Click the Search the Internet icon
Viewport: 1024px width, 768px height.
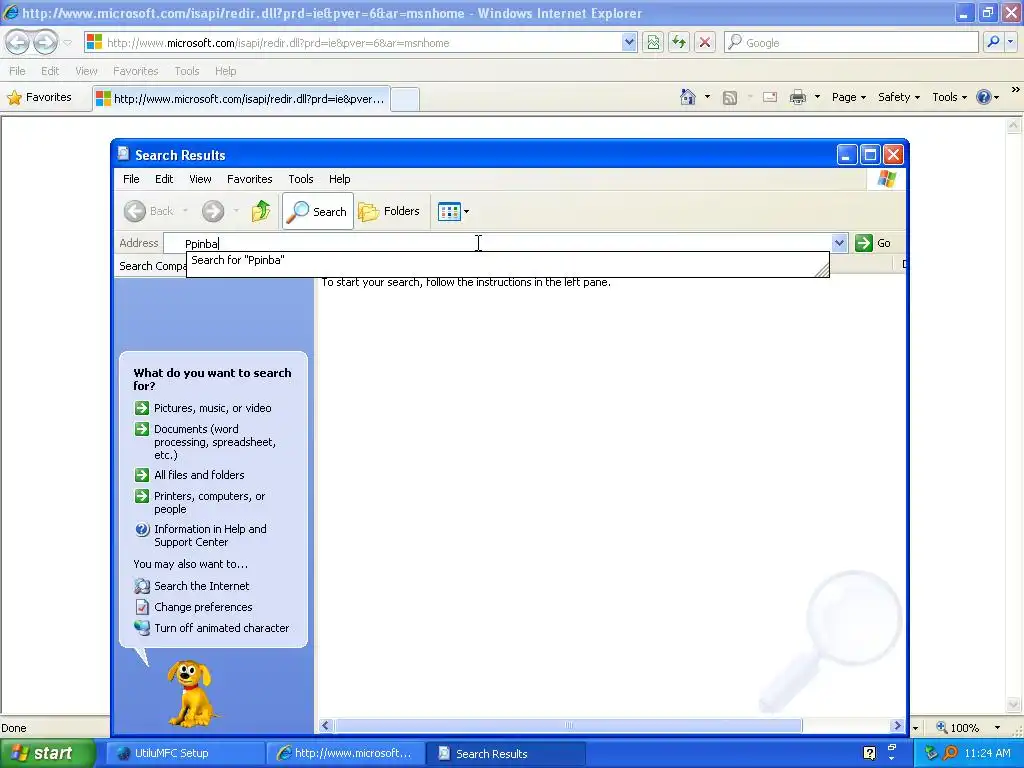click(x=142, y=586)
